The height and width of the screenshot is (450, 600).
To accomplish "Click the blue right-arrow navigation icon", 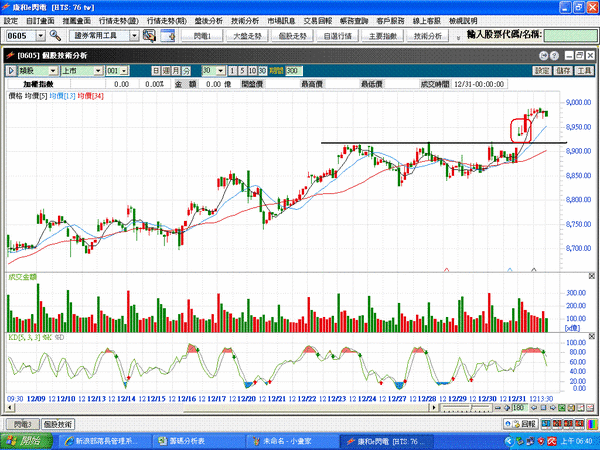I will pos(553,408).
